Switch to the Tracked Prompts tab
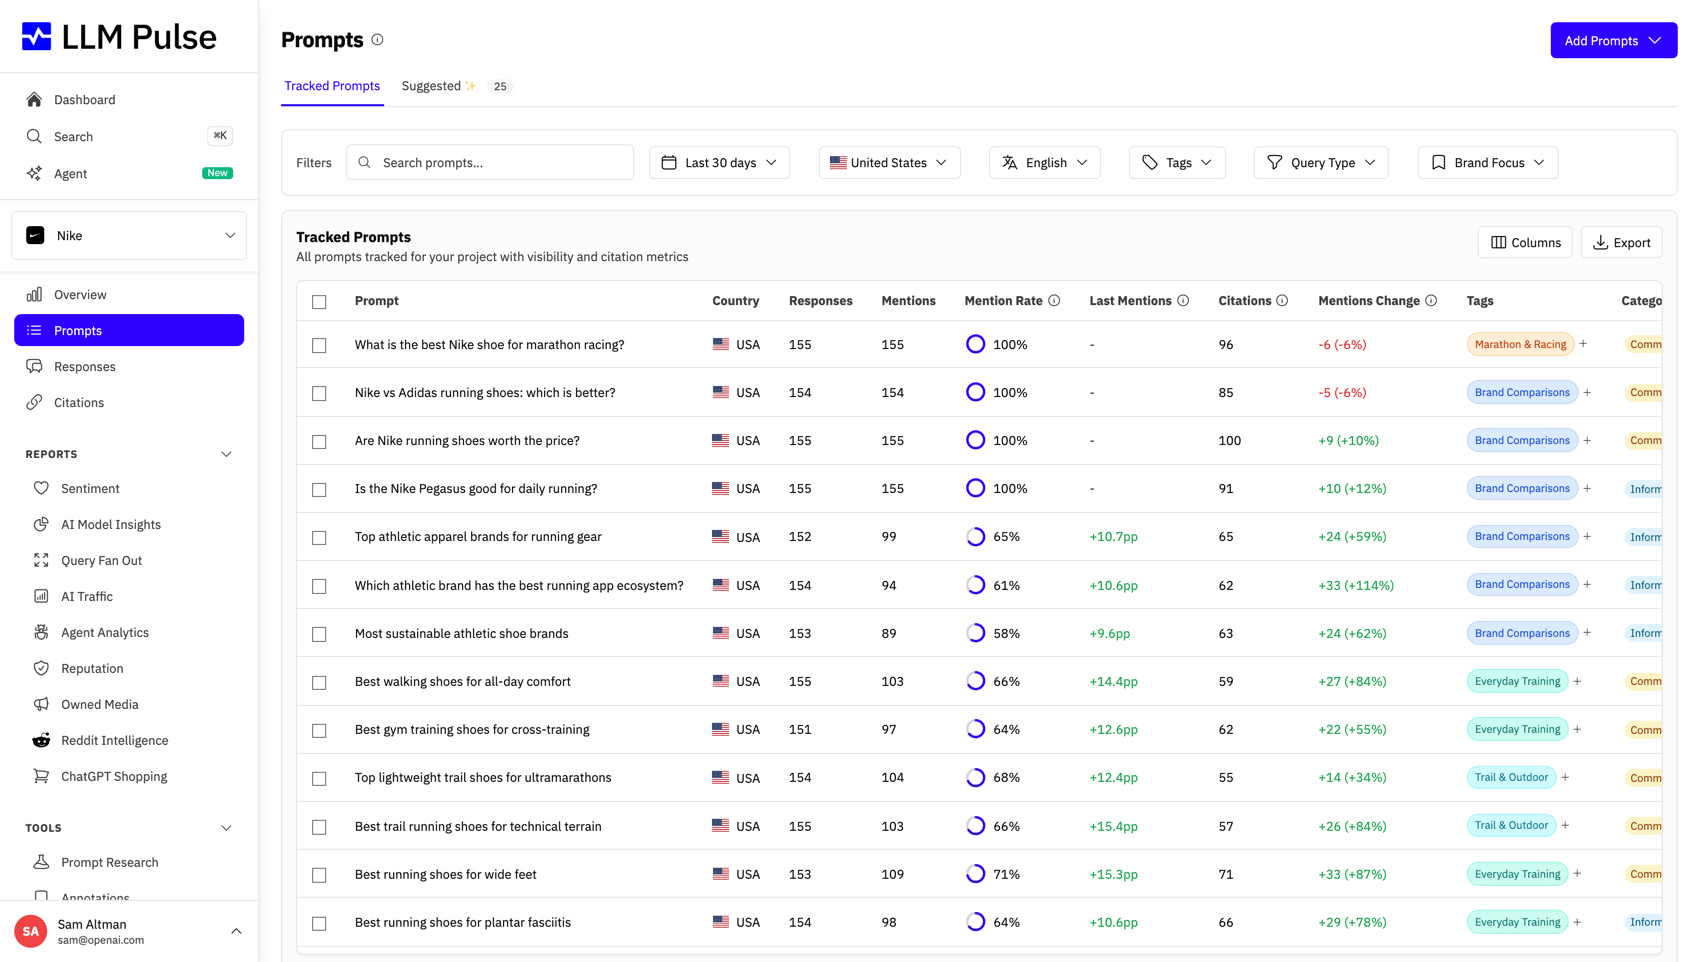Screen dimensions: 1700x962 (332, 86)
